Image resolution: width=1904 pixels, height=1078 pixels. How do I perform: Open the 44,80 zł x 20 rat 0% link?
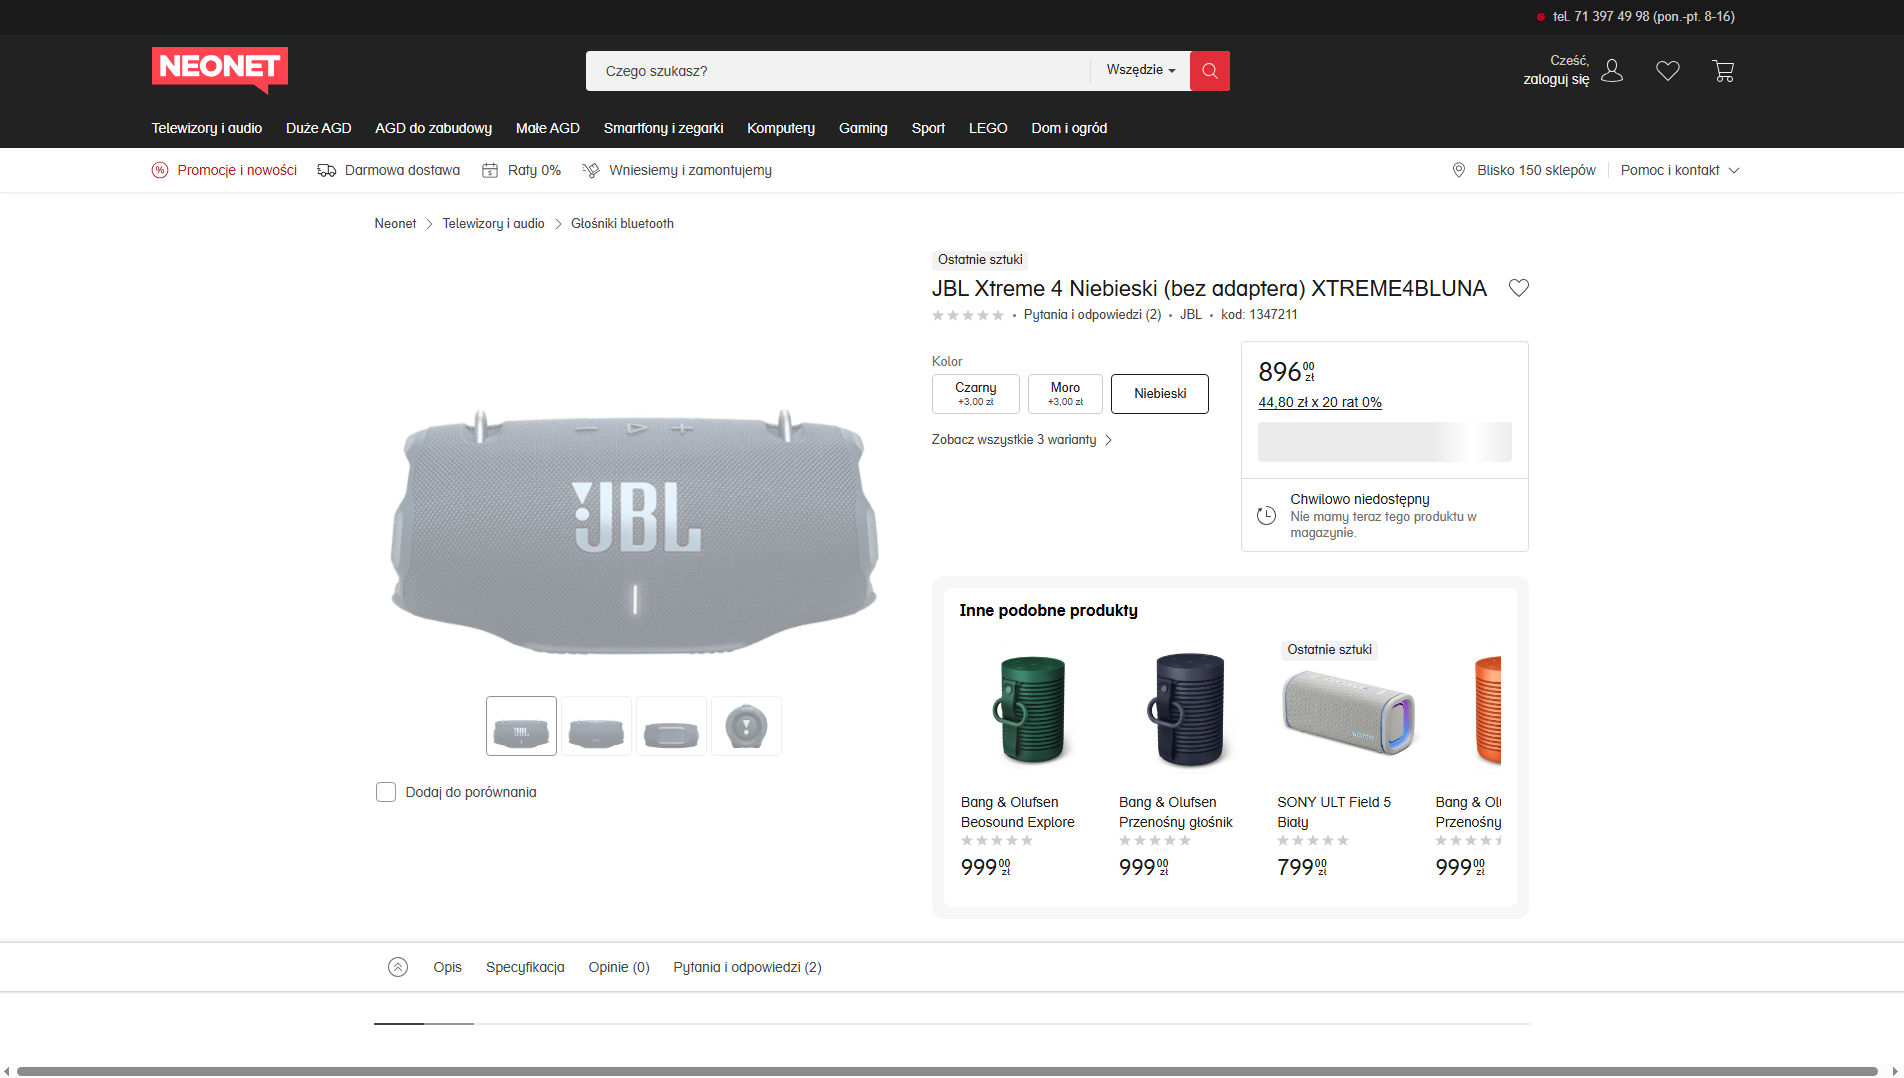pos(1320,402)
